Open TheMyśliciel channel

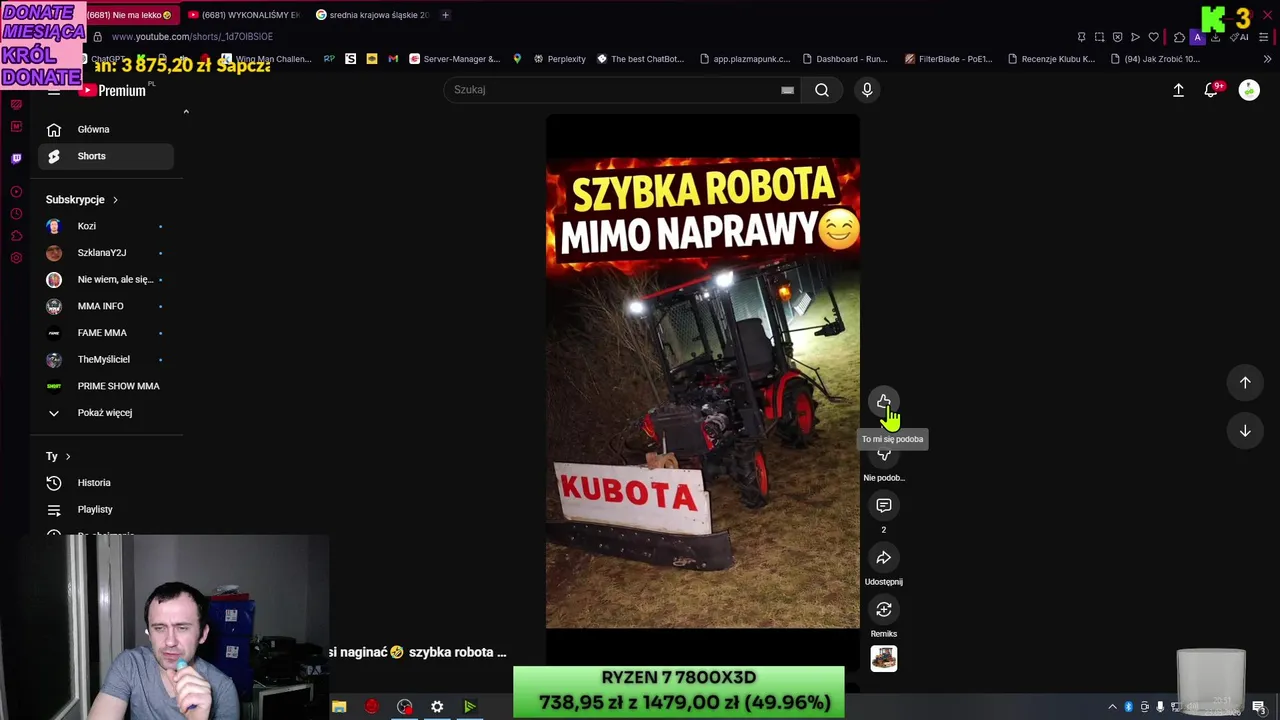[x=106, y=359]
